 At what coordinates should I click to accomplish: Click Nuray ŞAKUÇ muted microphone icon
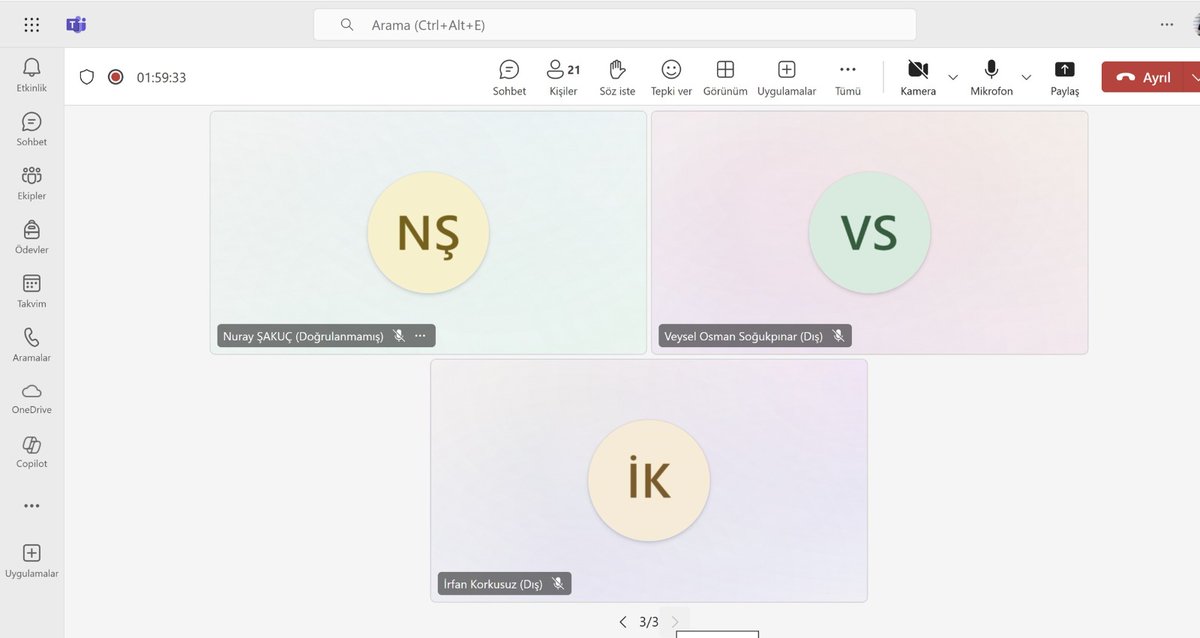(x=399, y=336)
